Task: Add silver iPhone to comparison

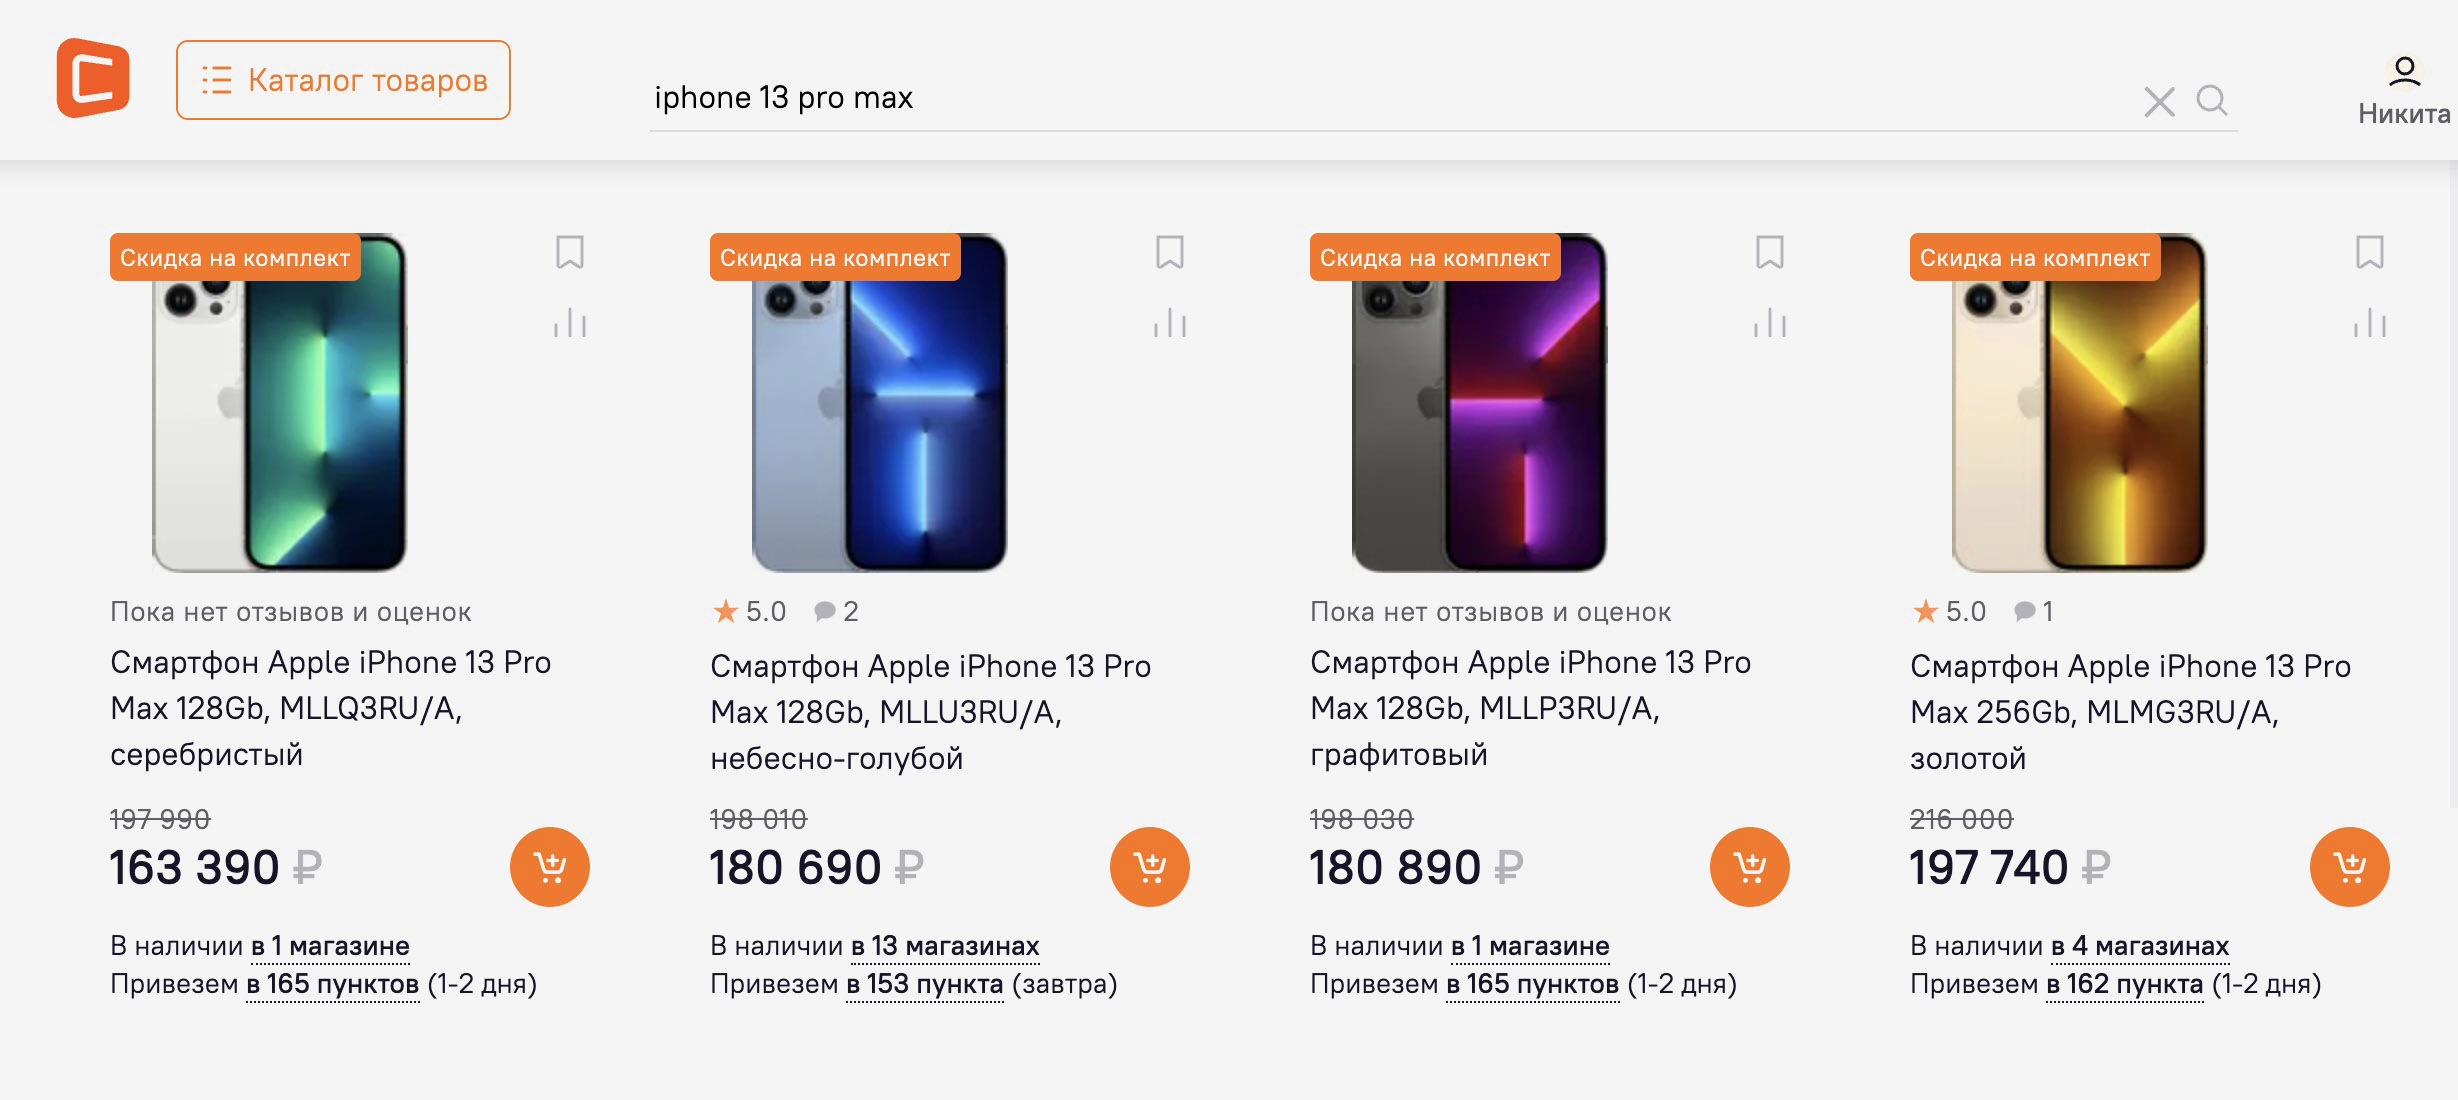Action: (570, 323)
